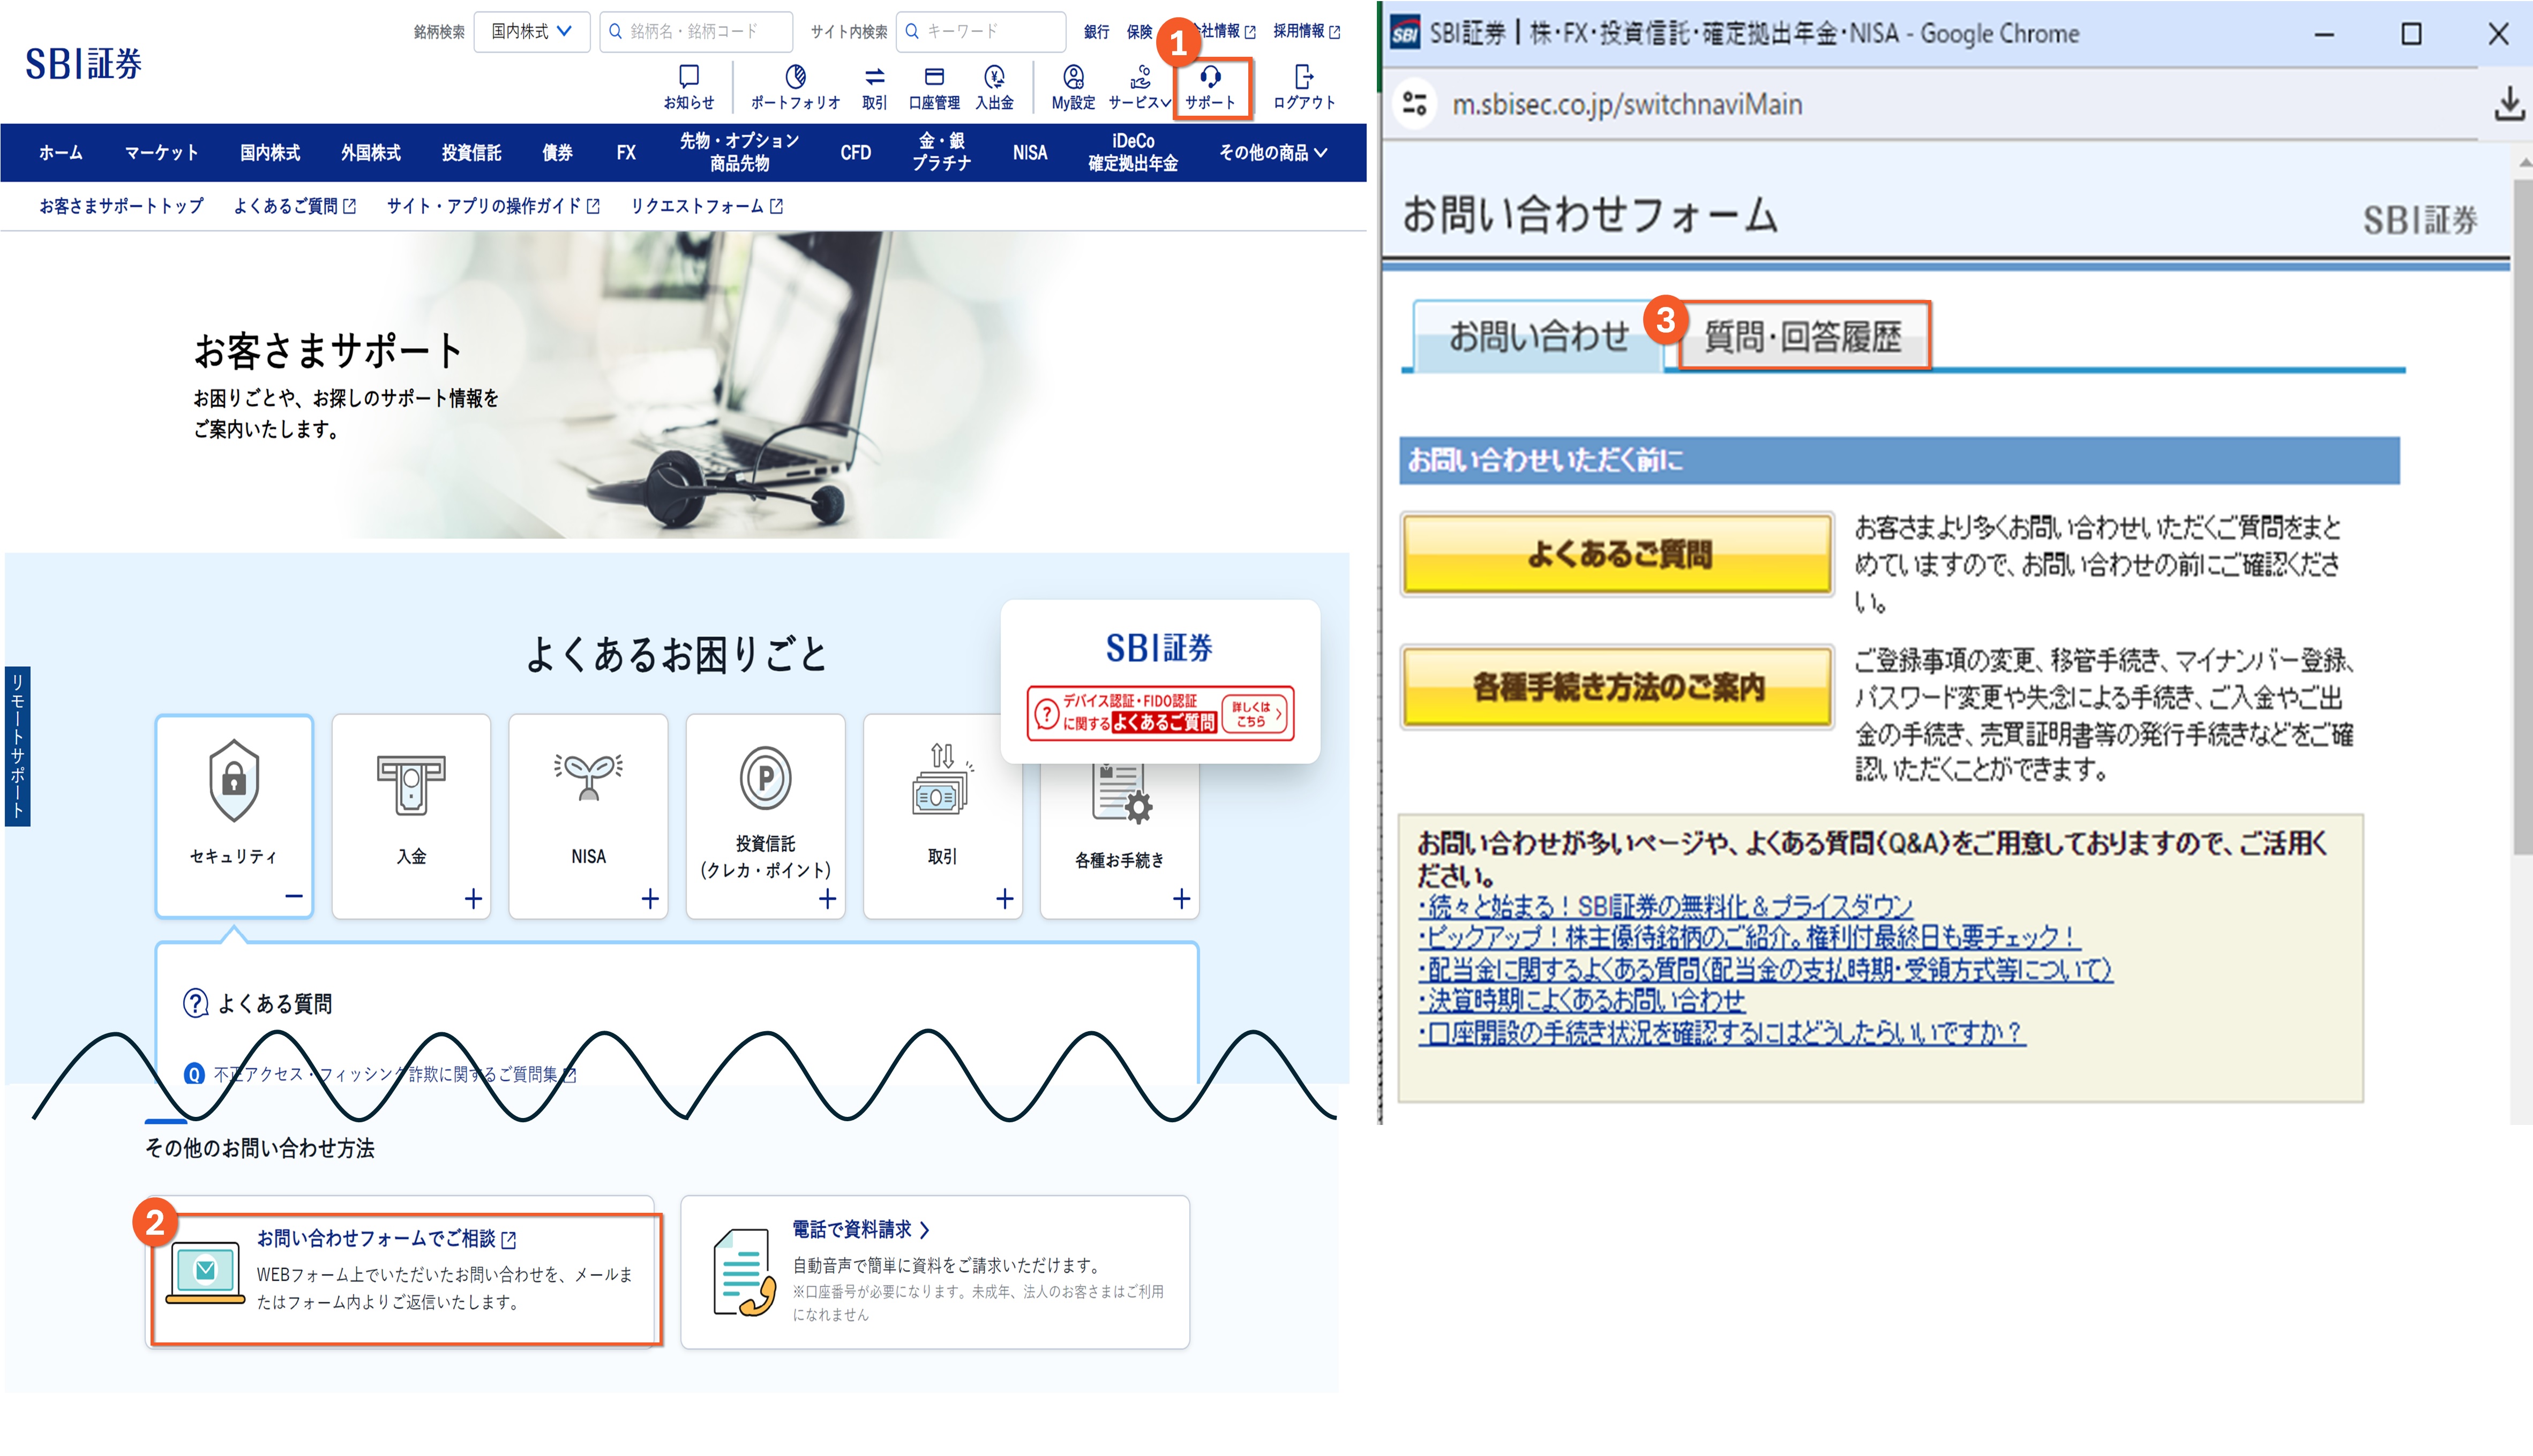Open 口座開設の手続き状況 link

1721,1033
